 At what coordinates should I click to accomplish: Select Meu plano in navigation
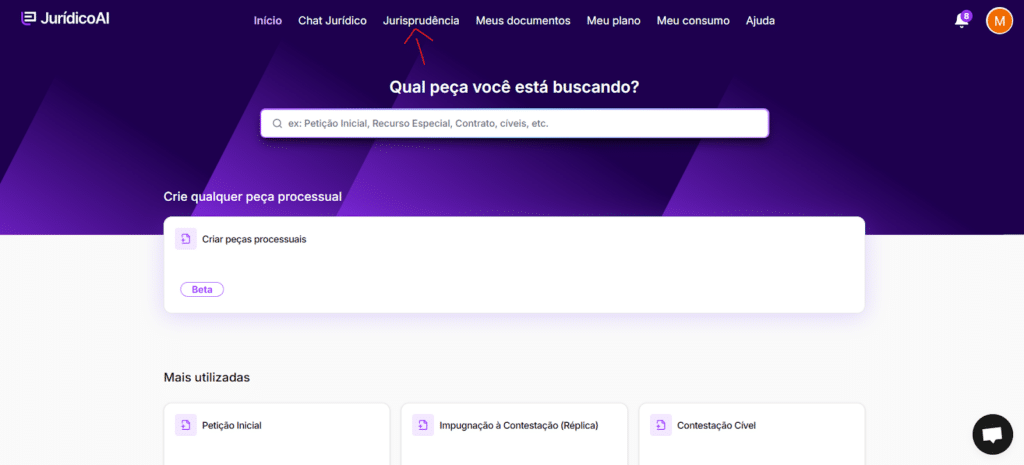[x=613, y=20]
